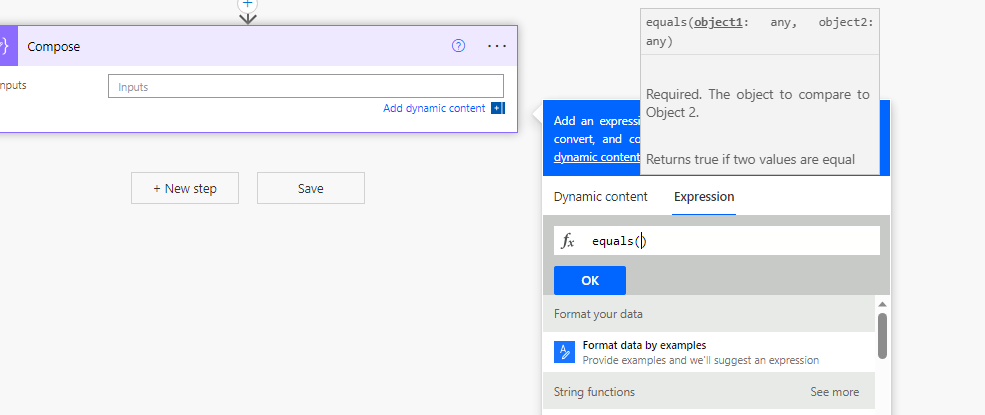
Task: Click into the Compose Inputs field
Action: coord(306,87)
